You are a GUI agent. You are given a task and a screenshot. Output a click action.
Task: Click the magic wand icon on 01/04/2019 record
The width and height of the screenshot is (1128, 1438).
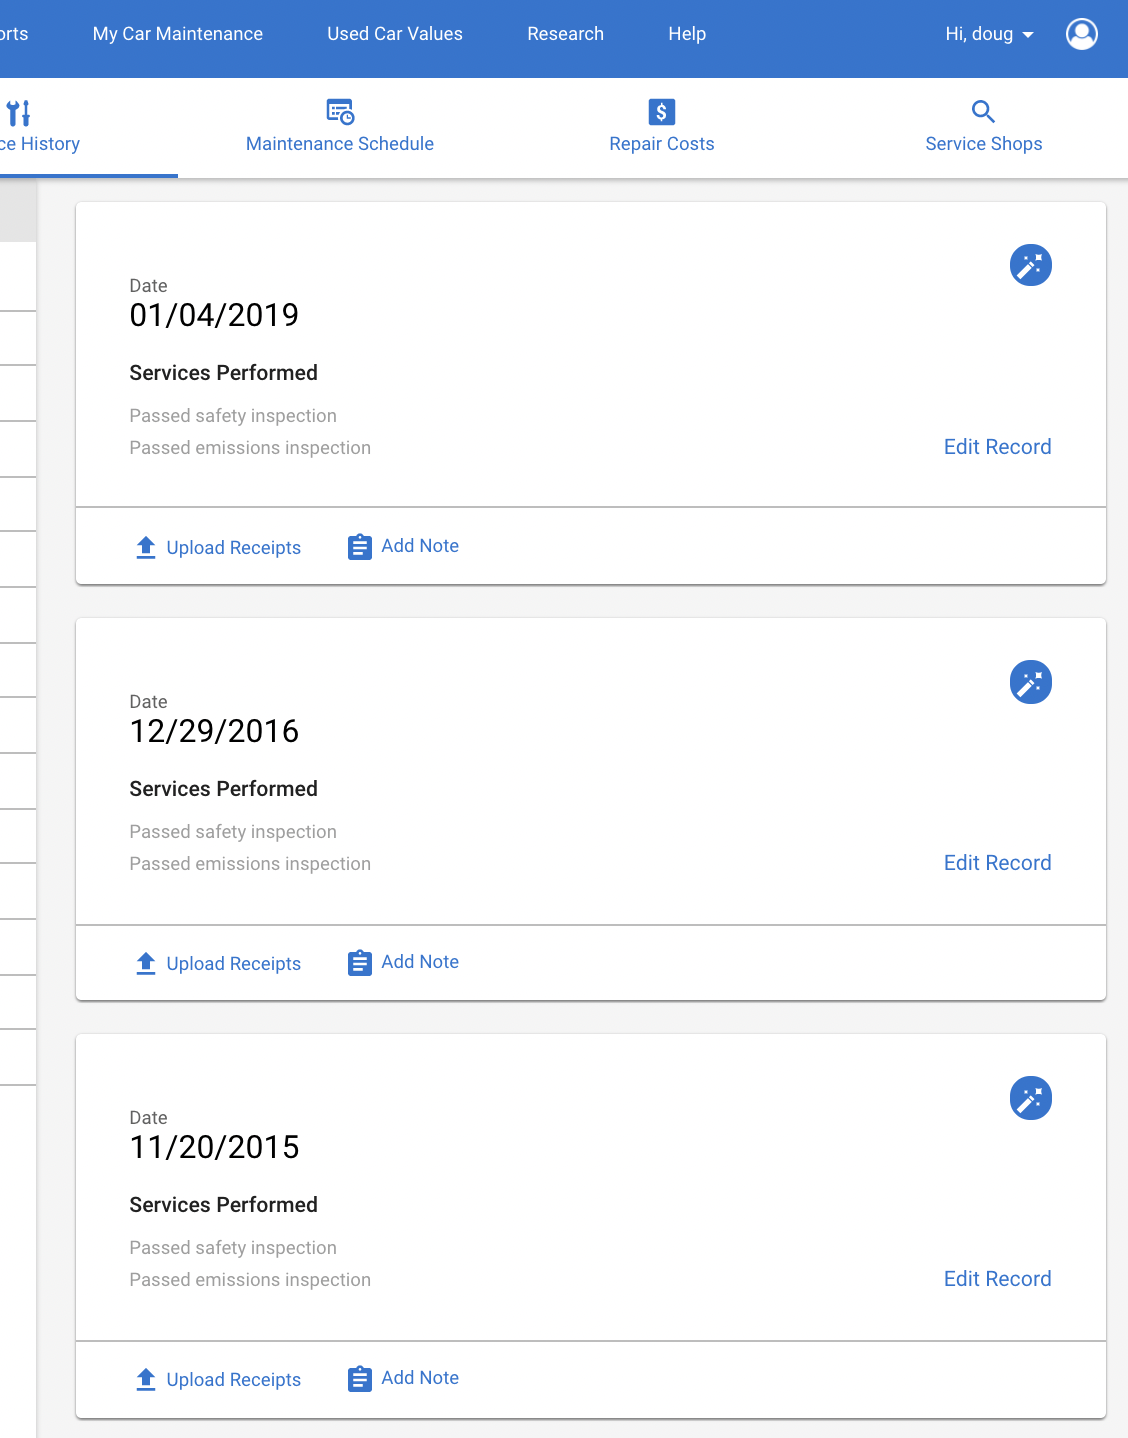click(1030, 265)
